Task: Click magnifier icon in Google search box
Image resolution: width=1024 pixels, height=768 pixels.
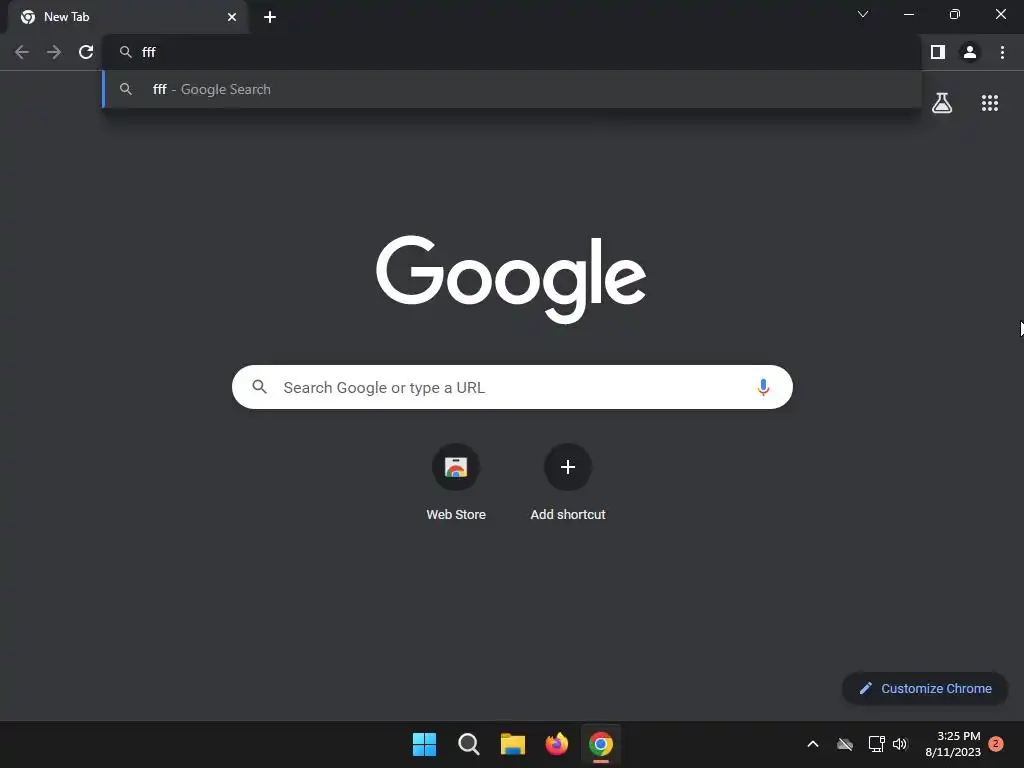Action: coord(259,387)
